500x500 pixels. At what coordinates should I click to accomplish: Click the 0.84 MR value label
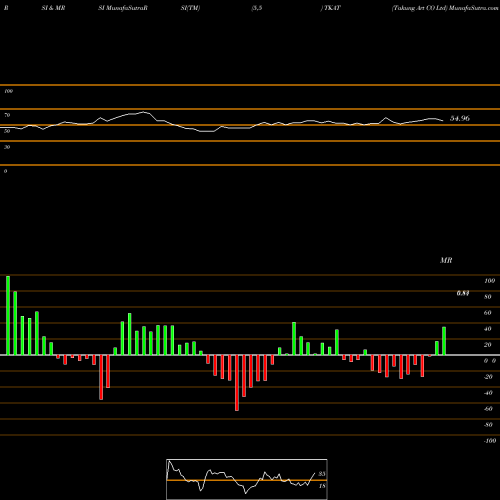pos(463,293)
